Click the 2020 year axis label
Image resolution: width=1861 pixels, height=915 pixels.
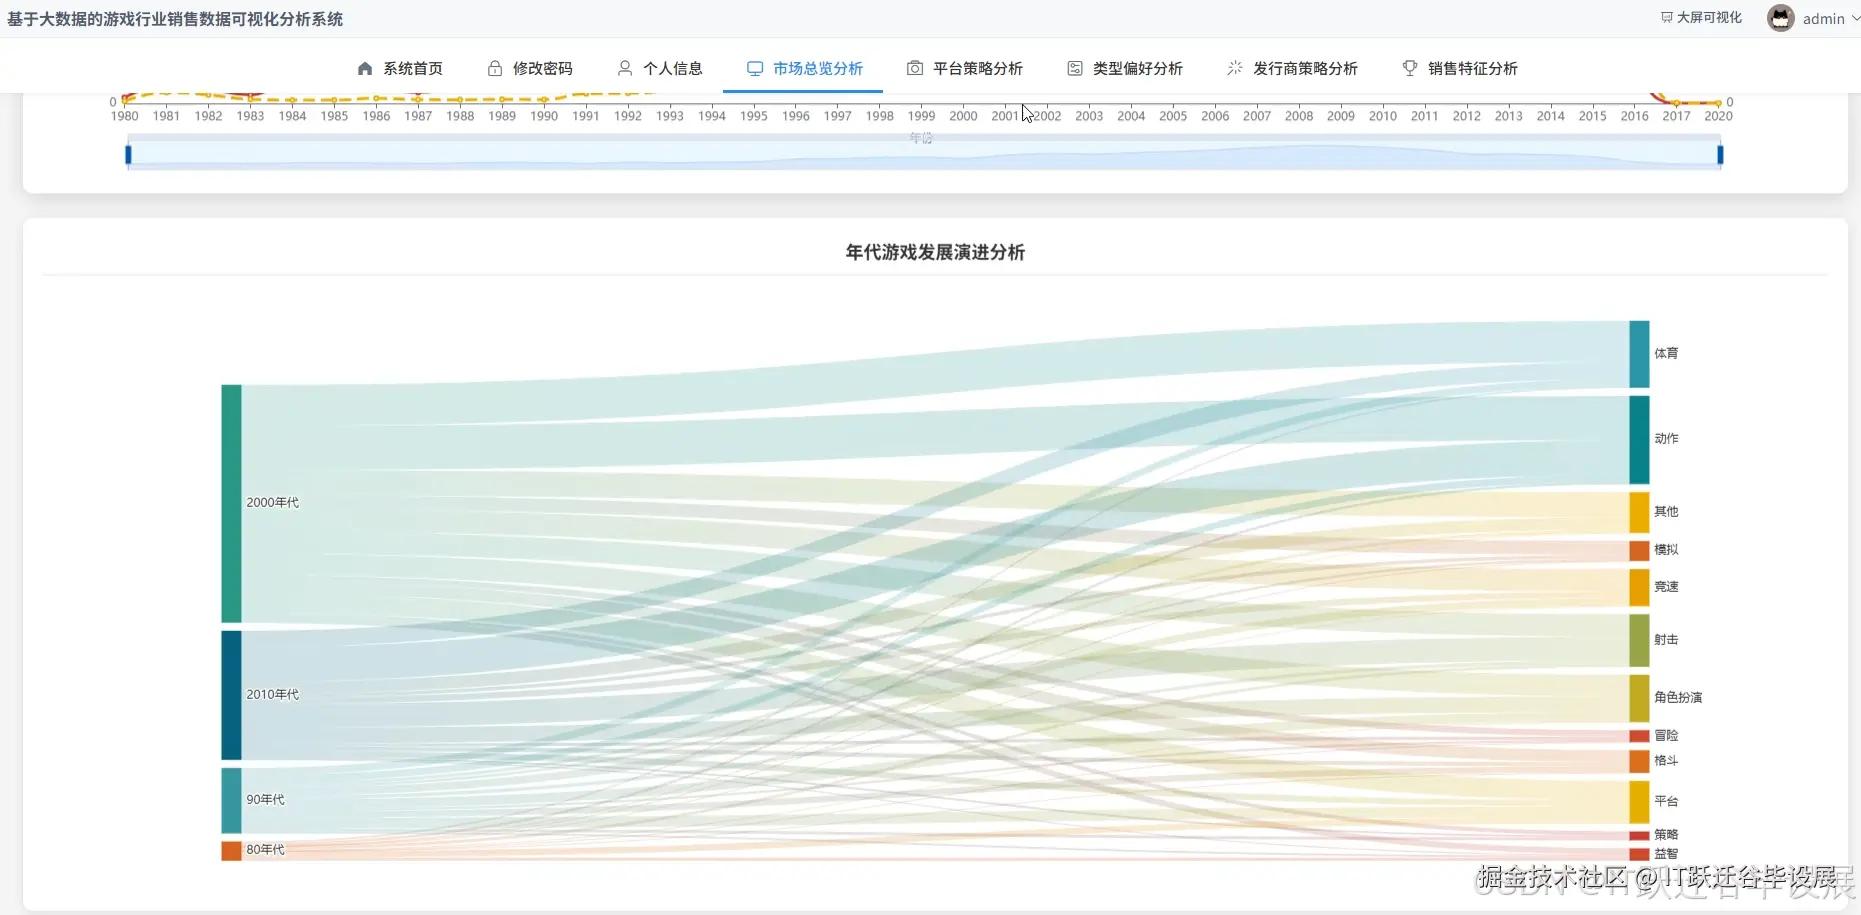[x=1718, y=116]
